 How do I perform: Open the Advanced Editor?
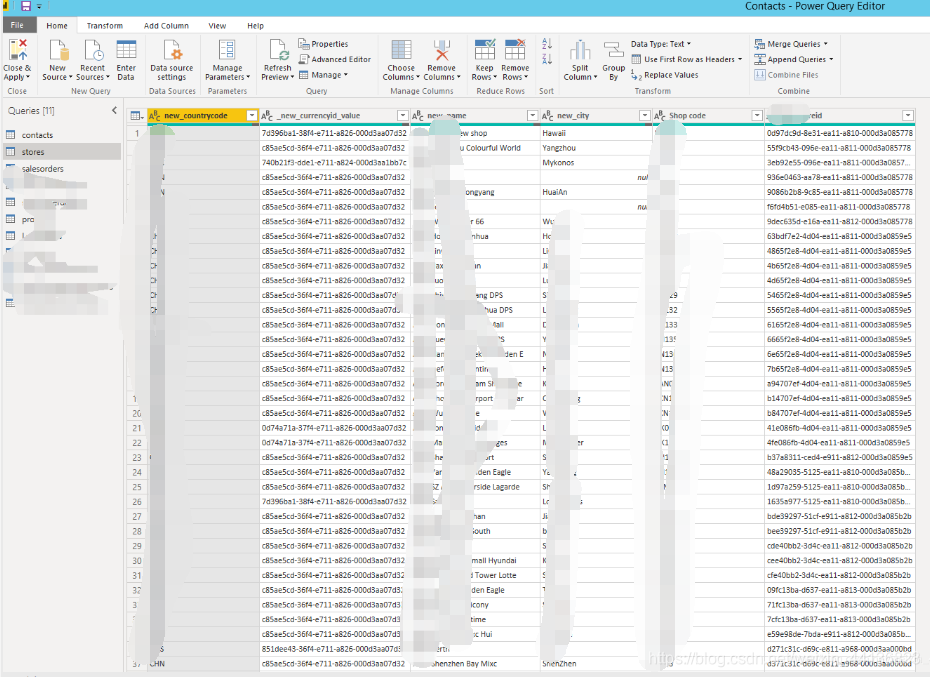click(335, 59)
